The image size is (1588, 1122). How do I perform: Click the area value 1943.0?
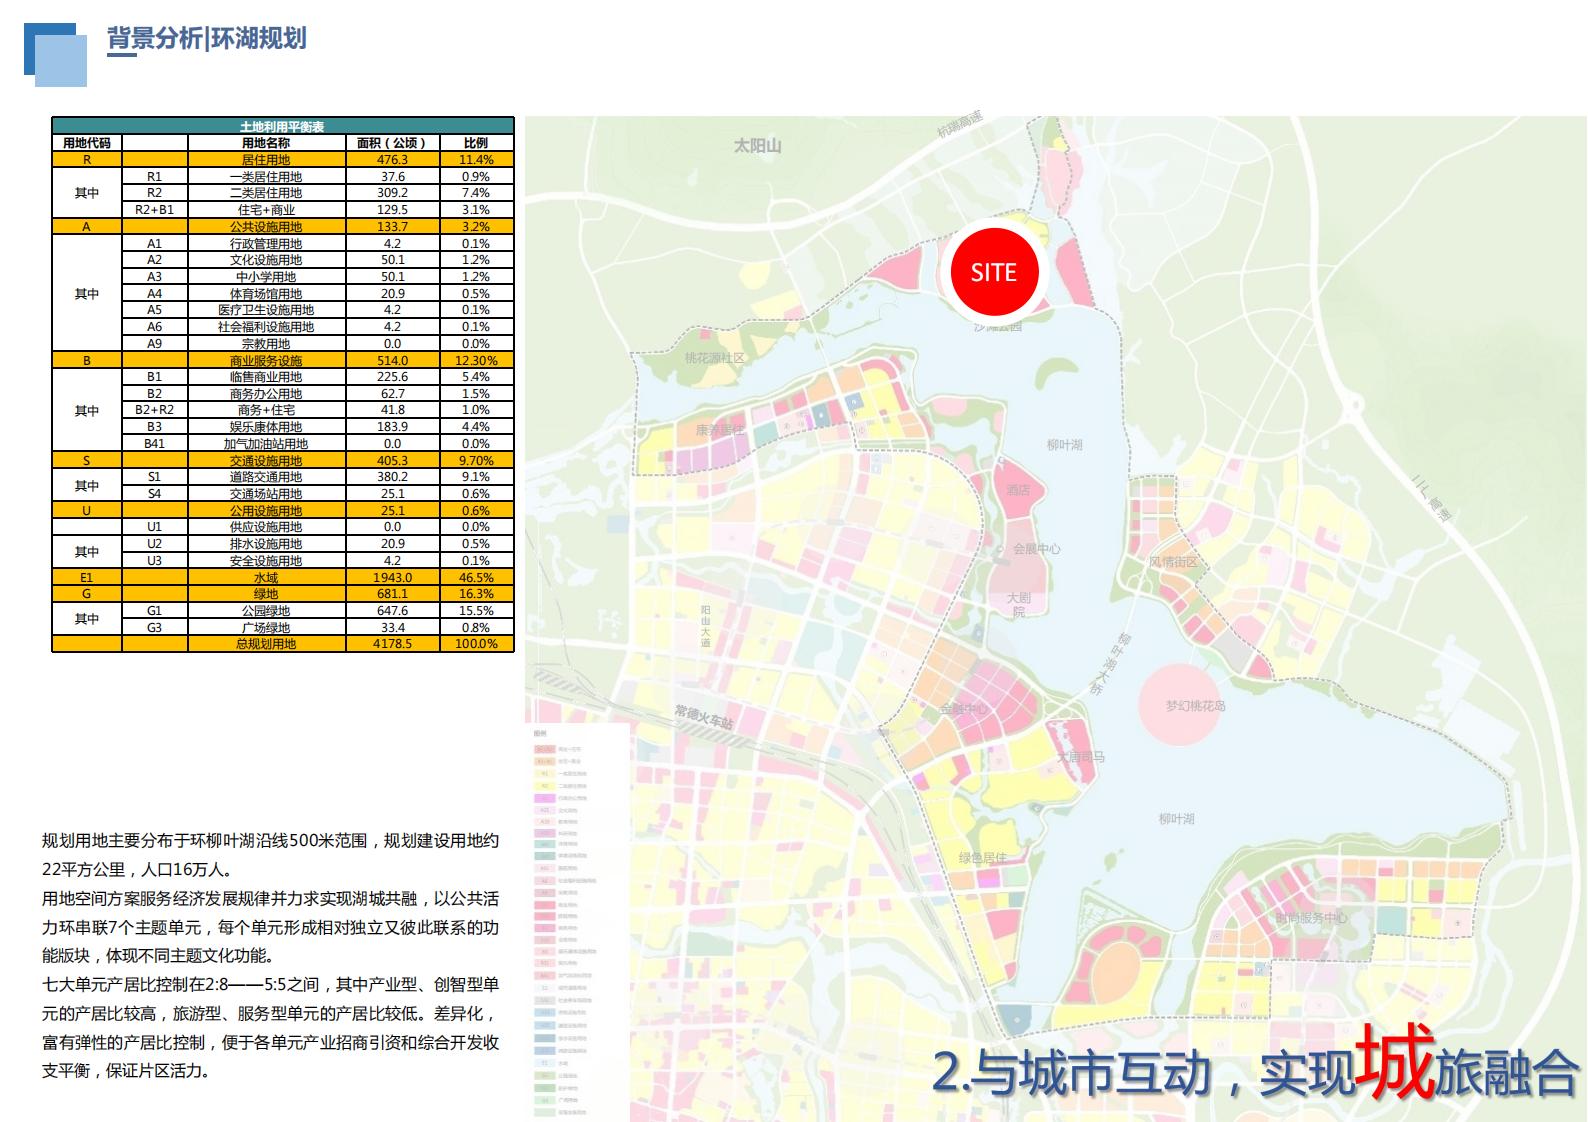click(x=392, y=578)
